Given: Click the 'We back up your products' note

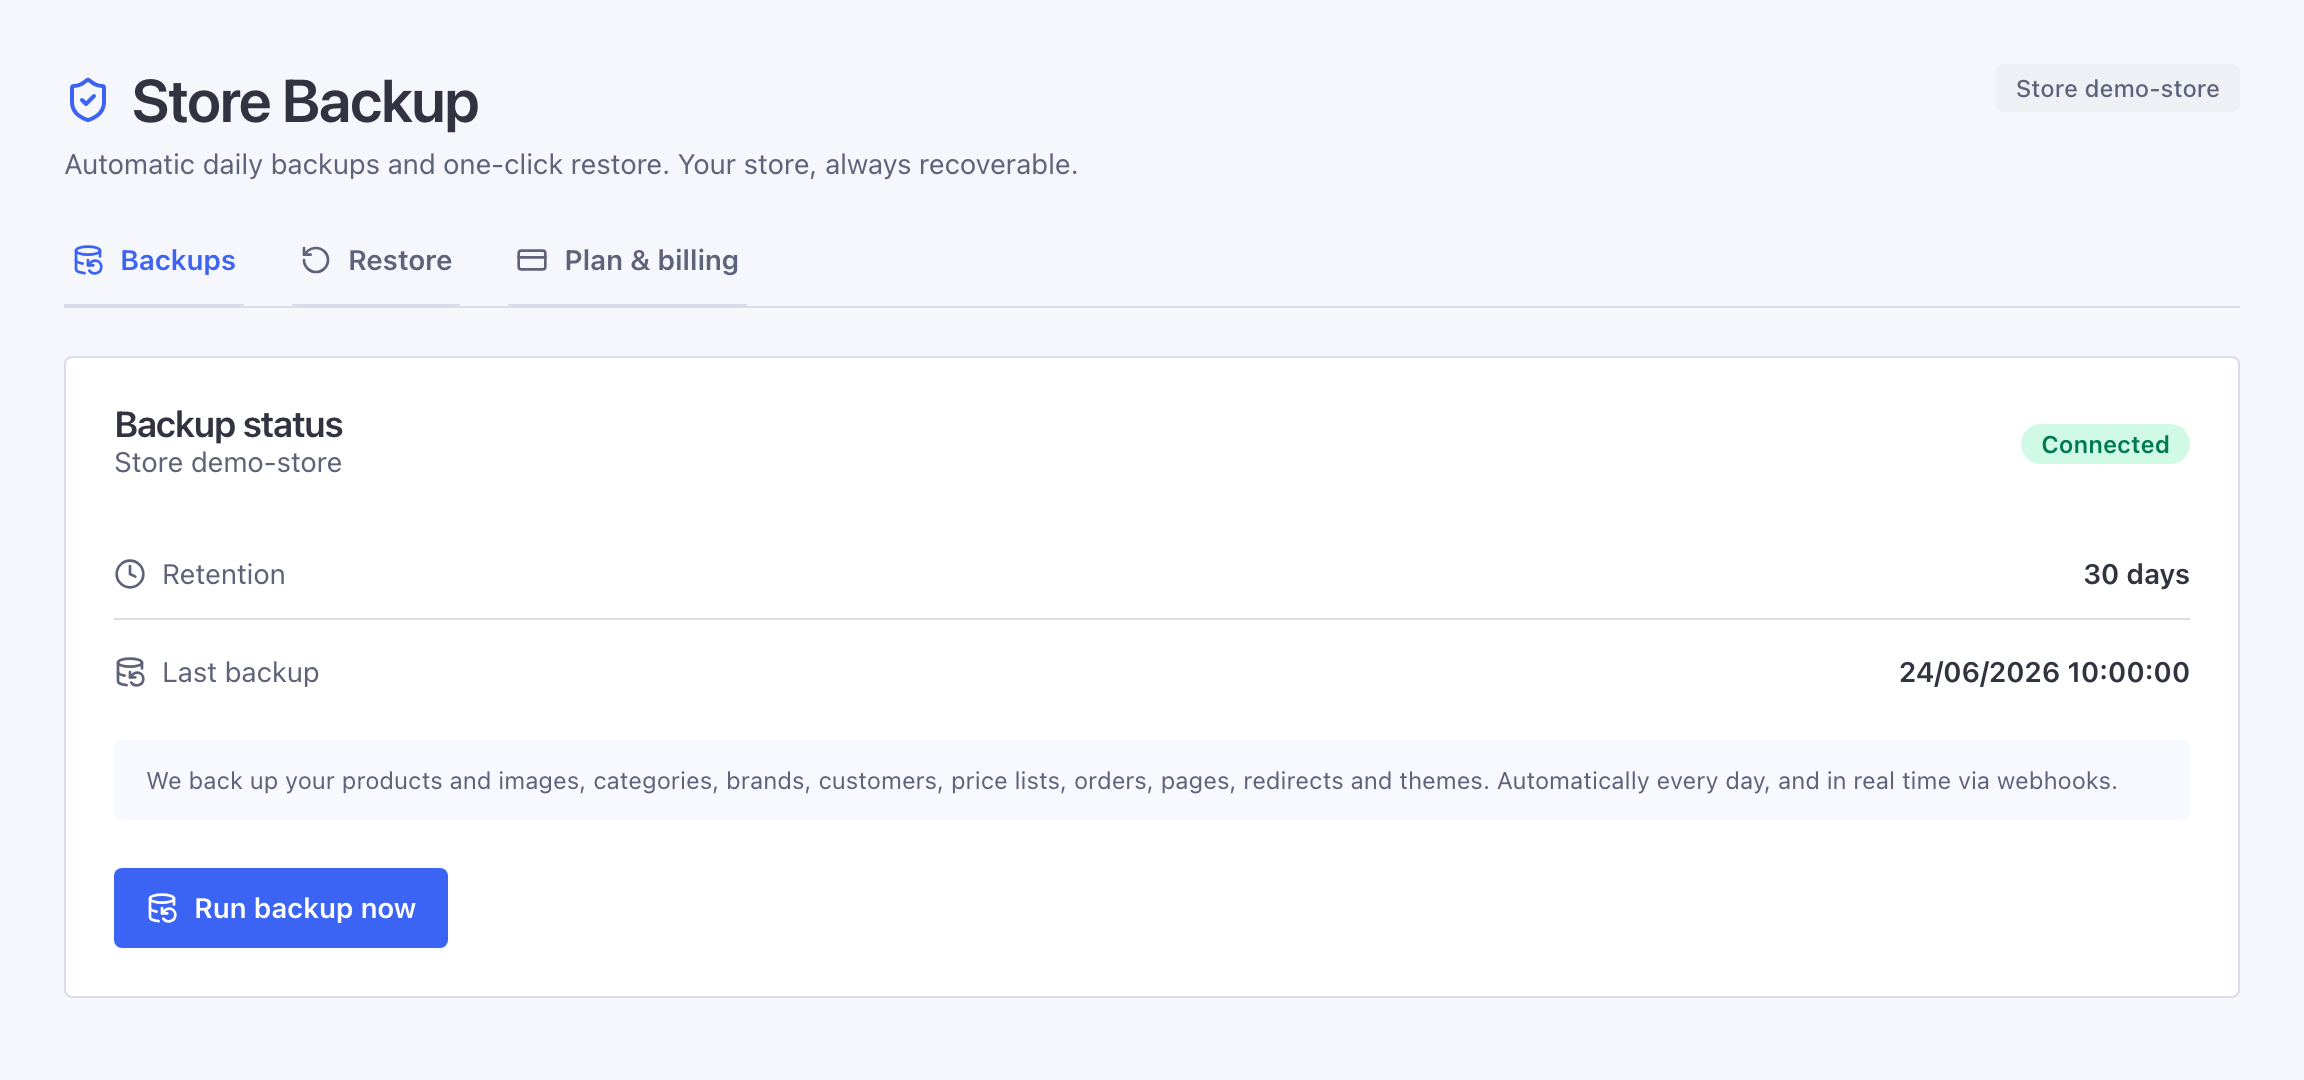Looking at the screenshot, I should click(x=1152, y=780).
